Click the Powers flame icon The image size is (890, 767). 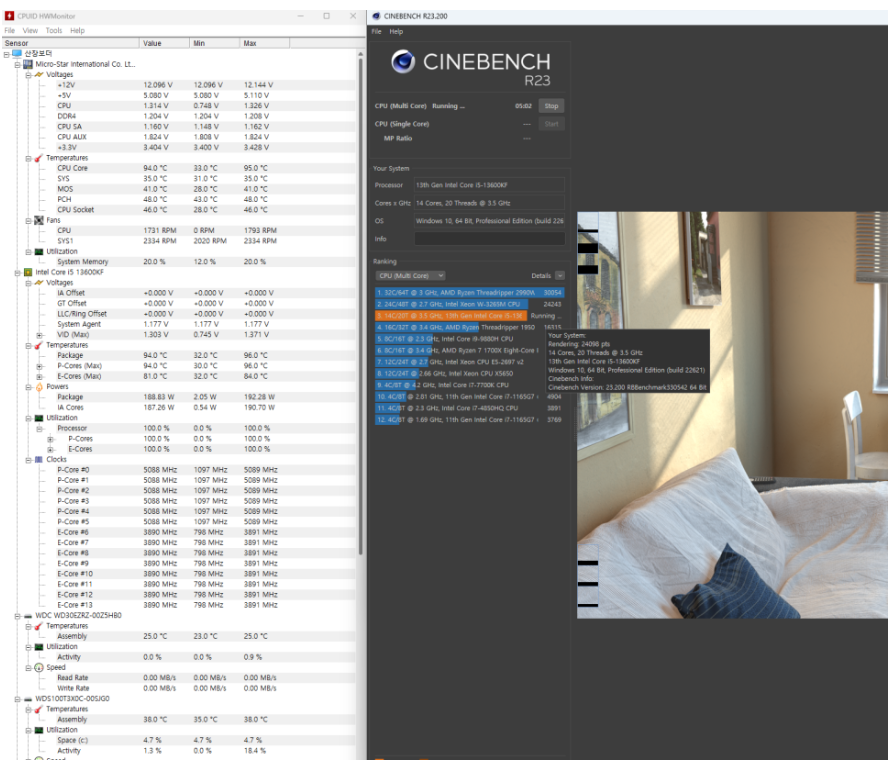[39, 387]
